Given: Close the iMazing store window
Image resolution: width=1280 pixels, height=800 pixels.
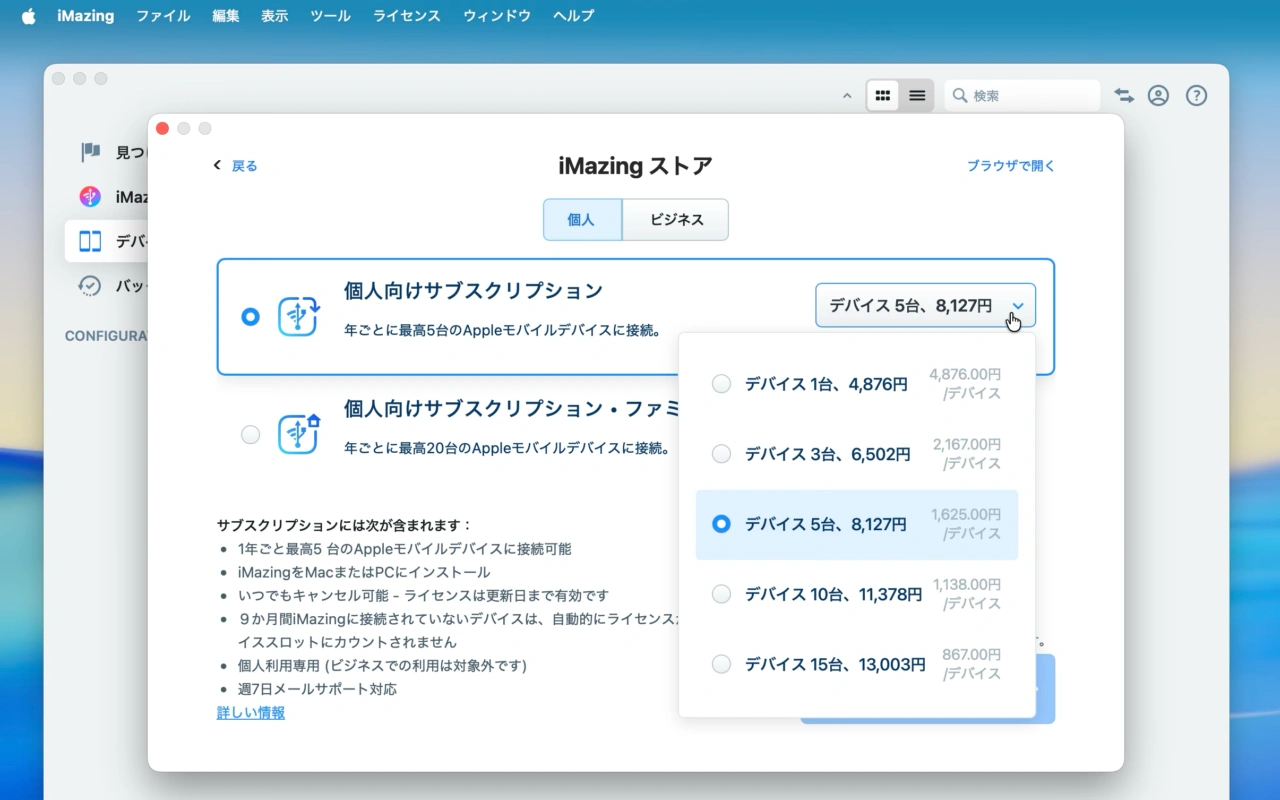Looking at the screenshot, I should (x=163, y=128).
